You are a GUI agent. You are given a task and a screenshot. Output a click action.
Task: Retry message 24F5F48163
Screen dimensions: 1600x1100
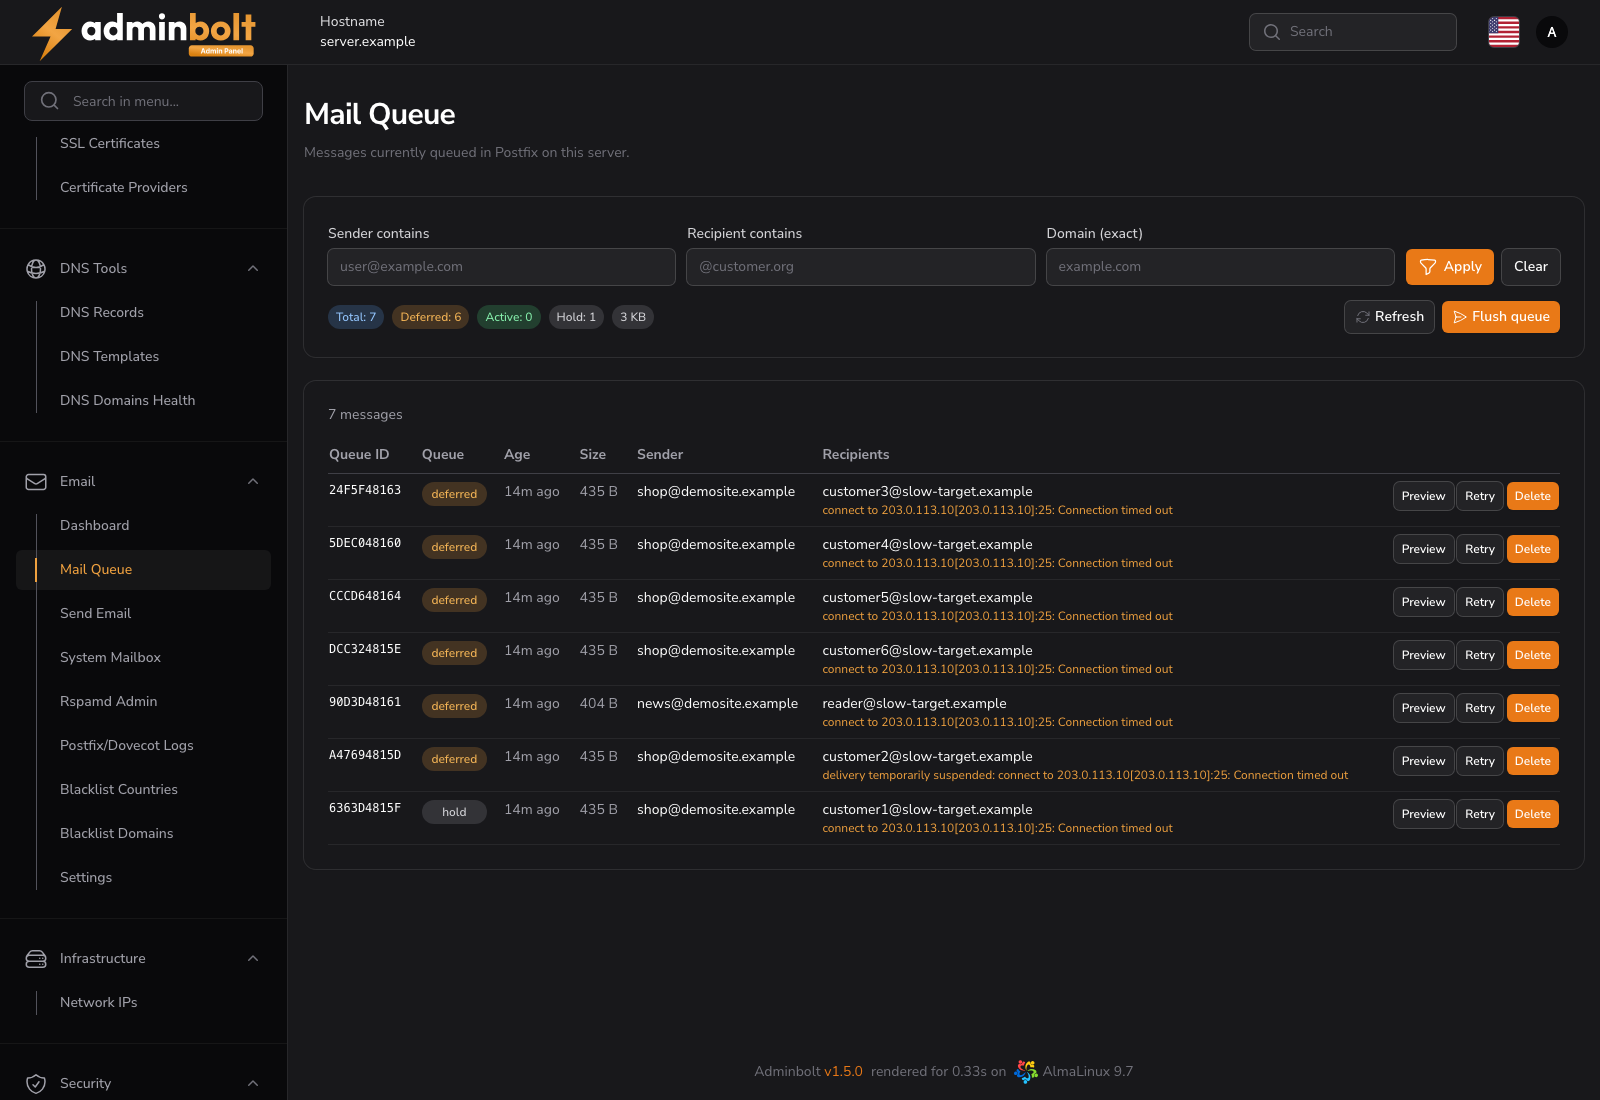click(1480, 496)
